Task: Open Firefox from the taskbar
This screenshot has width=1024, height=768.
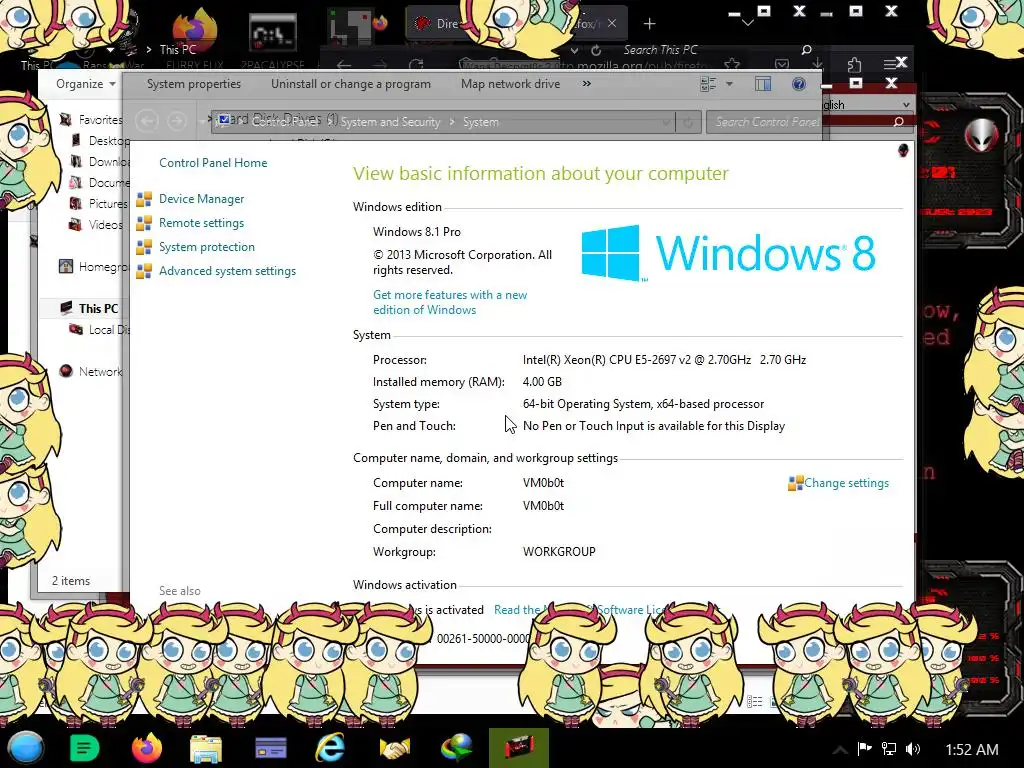Action: (x=146, y=748)
